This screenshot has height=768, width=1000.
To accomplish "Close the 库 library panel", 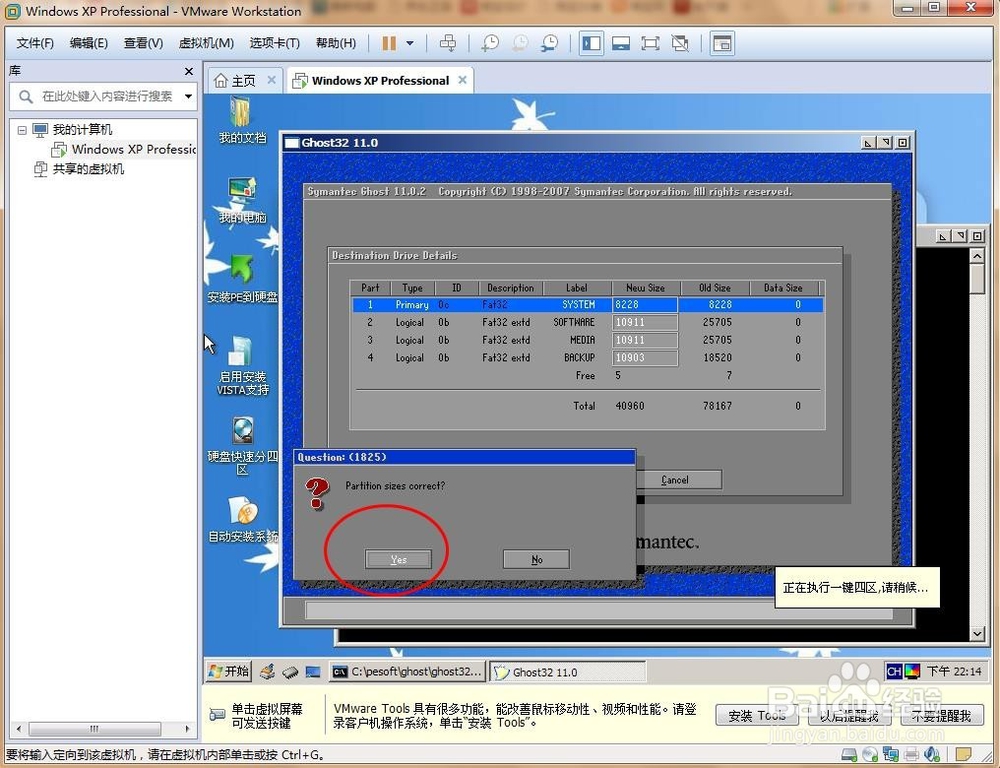I will (189, 71).
